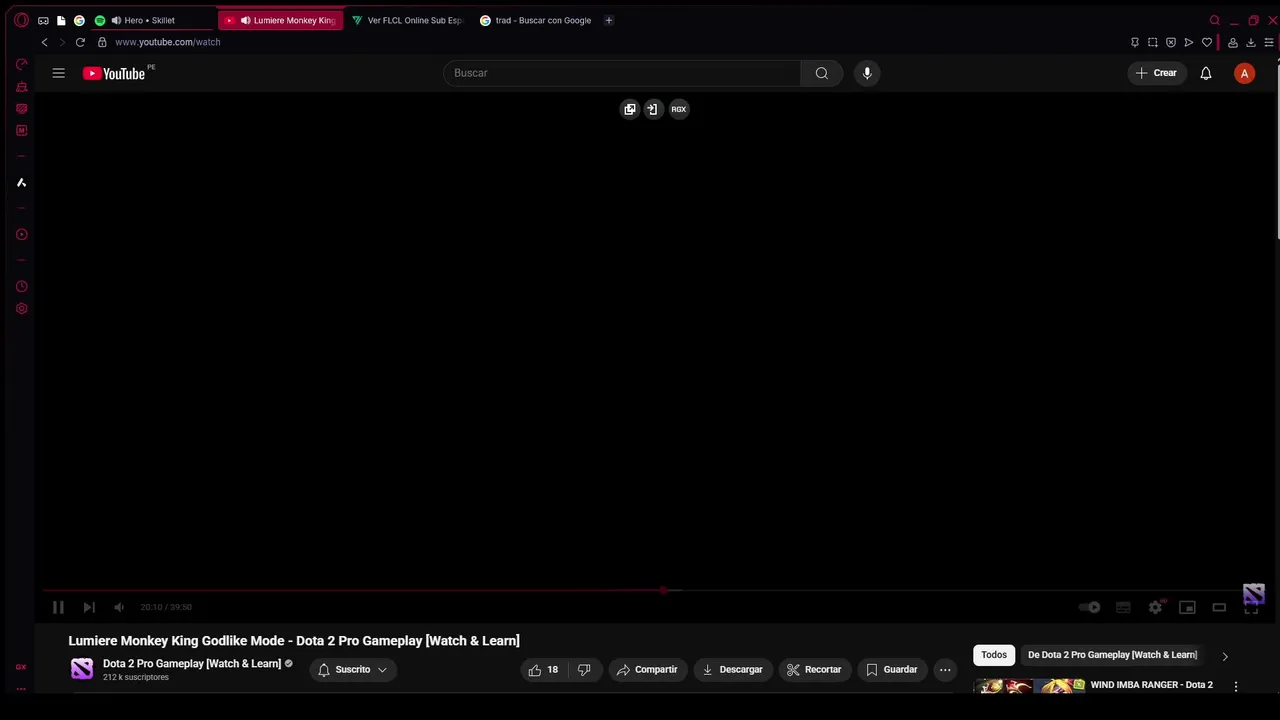Viewport: 1280px width, 720px height.
Task: Open the pinned Google tab
Action: coord(79,20)
